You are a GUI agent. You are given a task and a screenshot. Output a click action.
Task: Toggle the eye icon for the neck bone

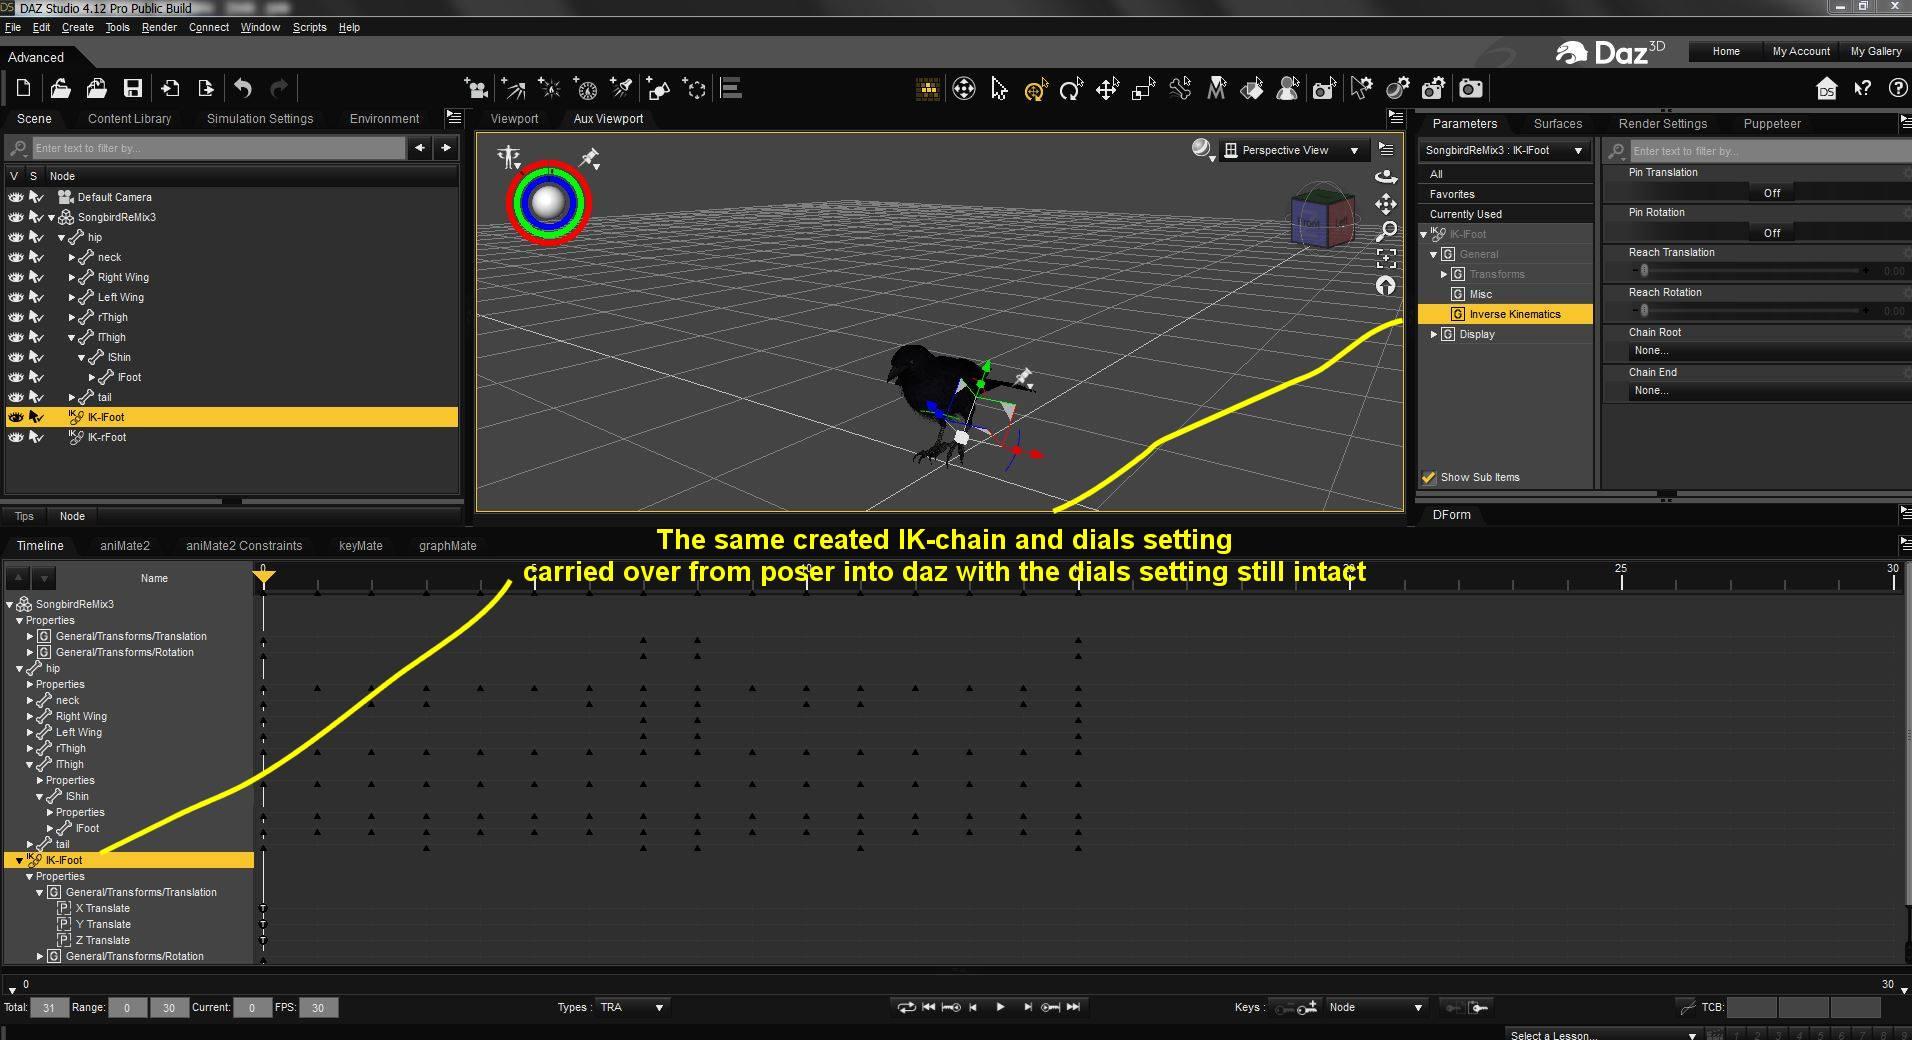point(16,257)
